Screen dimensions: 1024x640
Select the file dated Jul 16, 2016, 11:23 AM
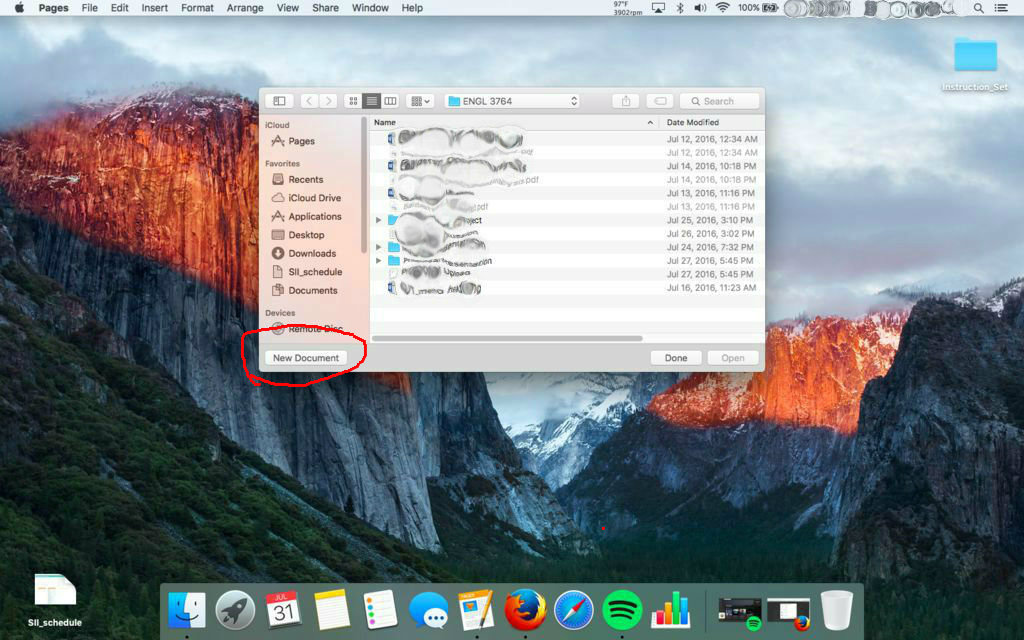pos(567,287)
